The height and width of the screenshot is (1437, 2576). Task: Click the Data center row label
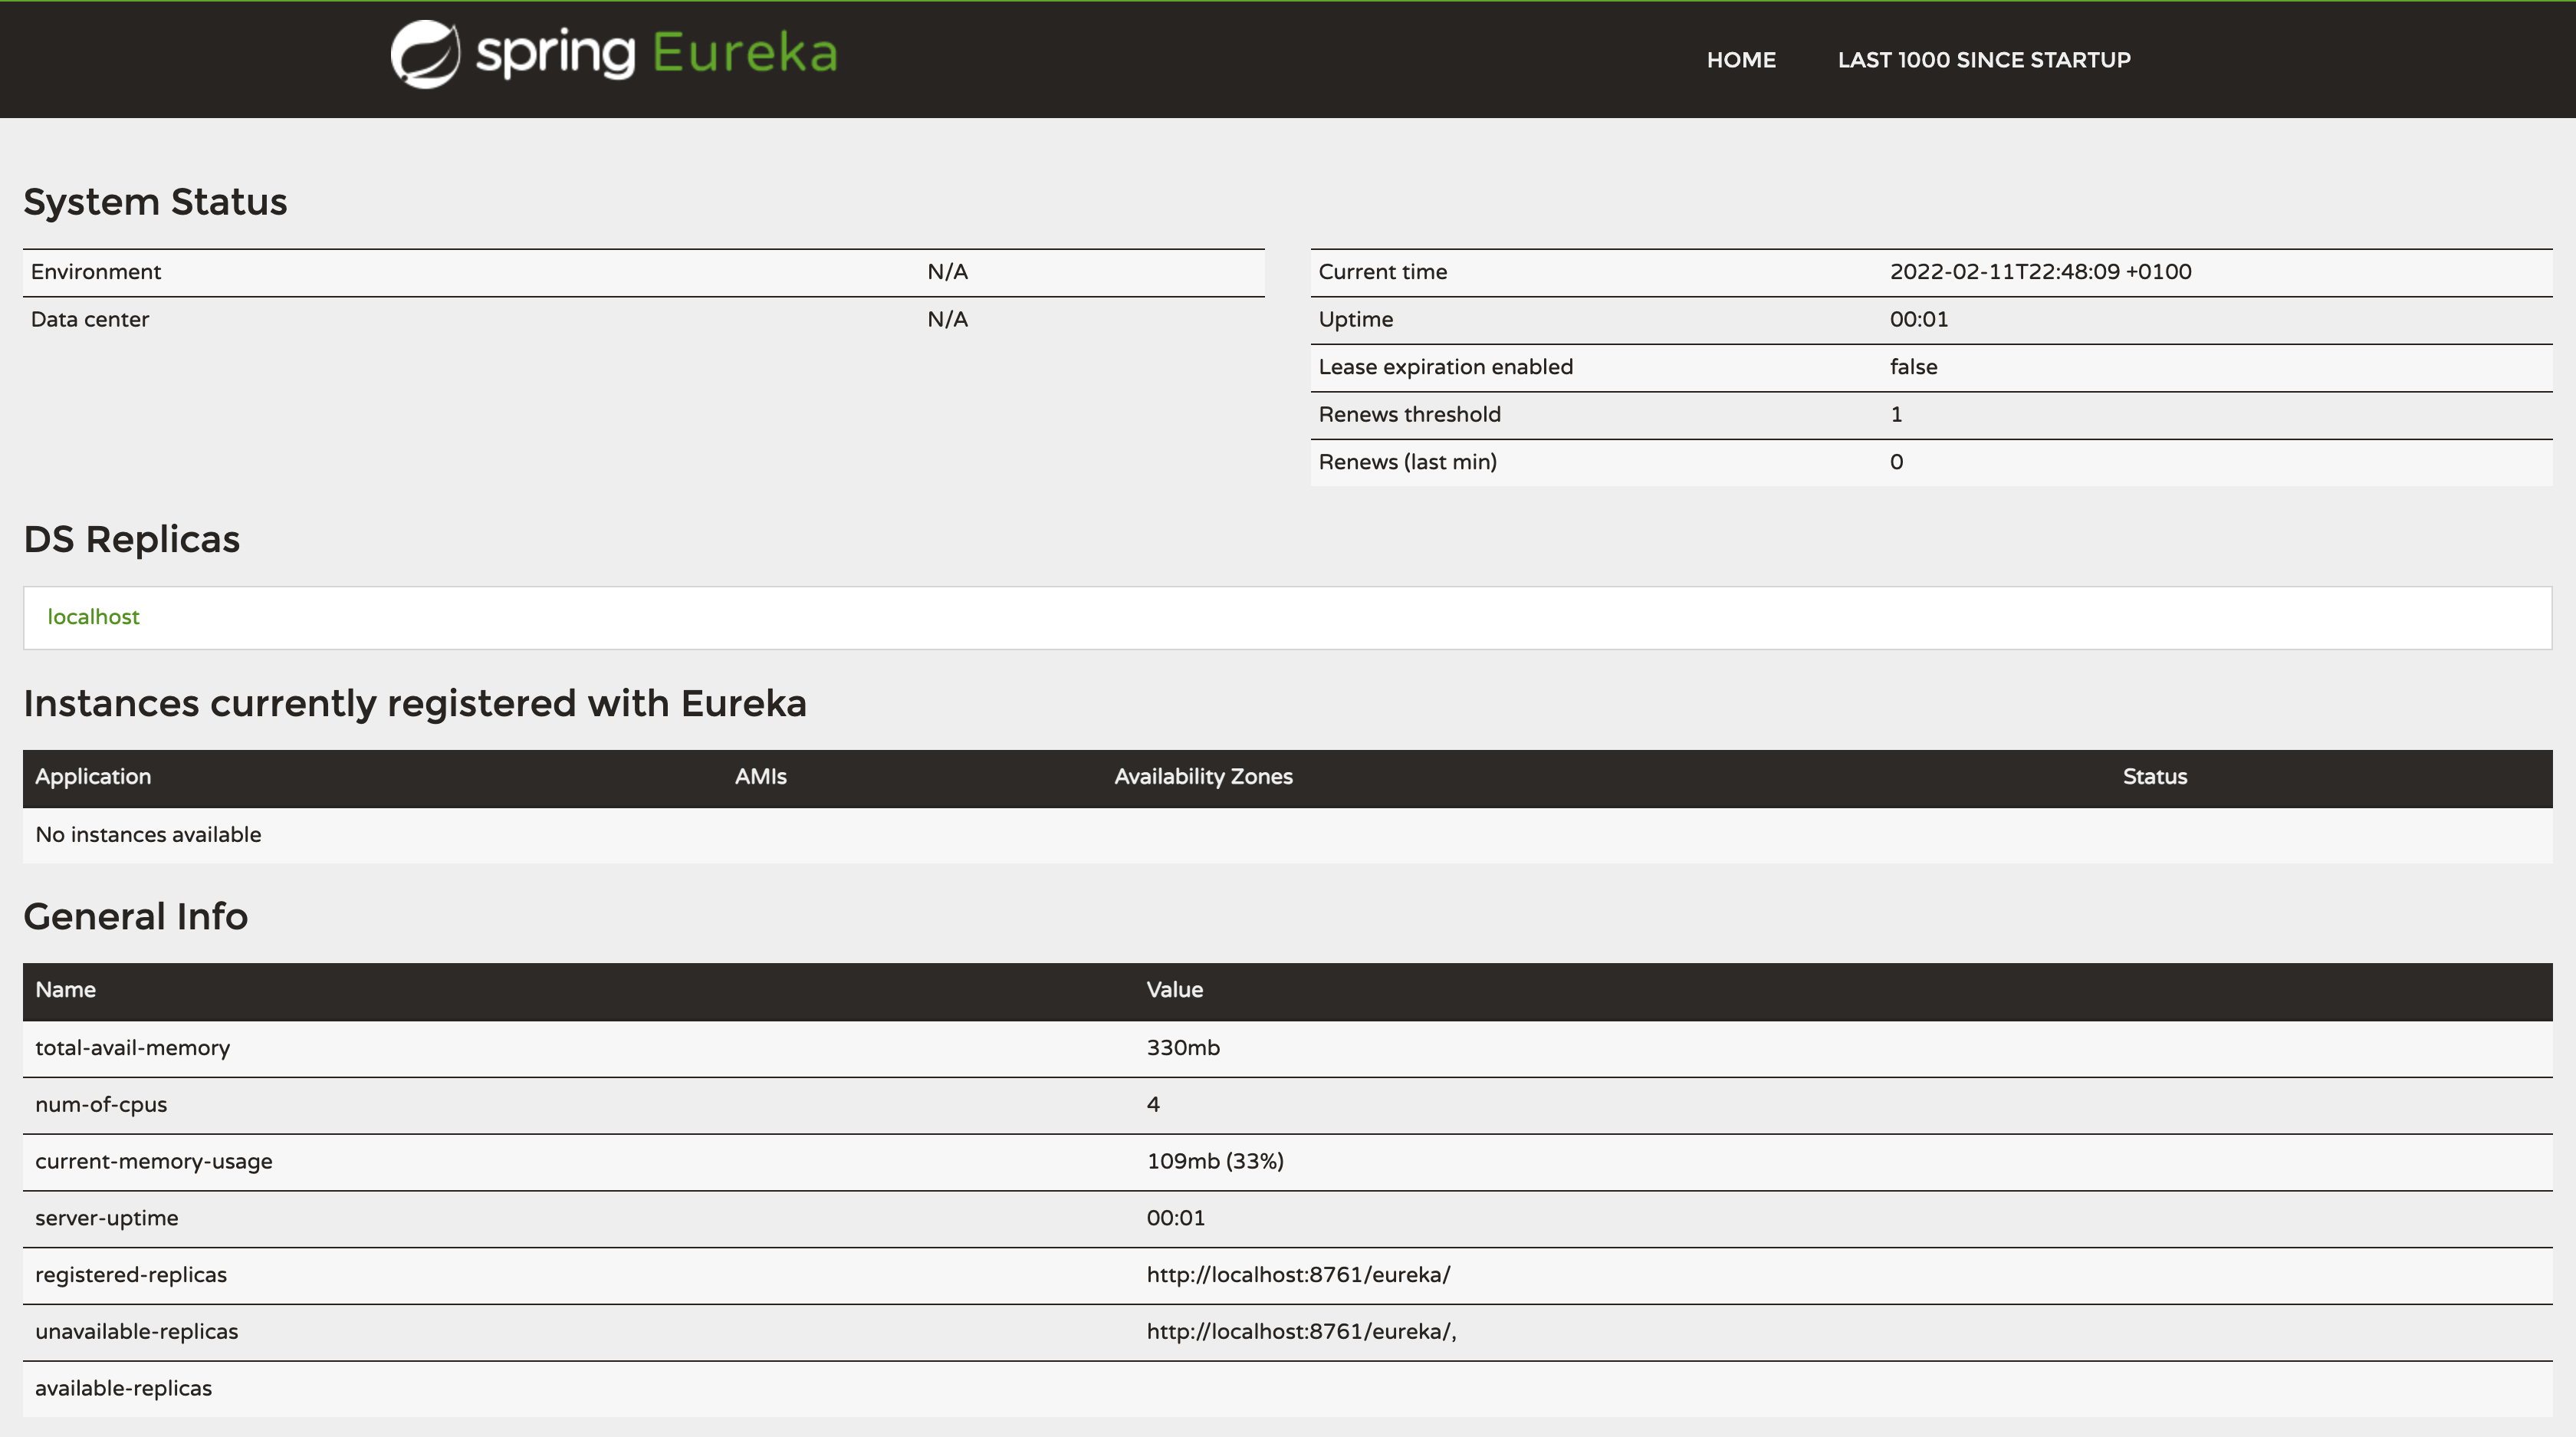pos(90,320)
